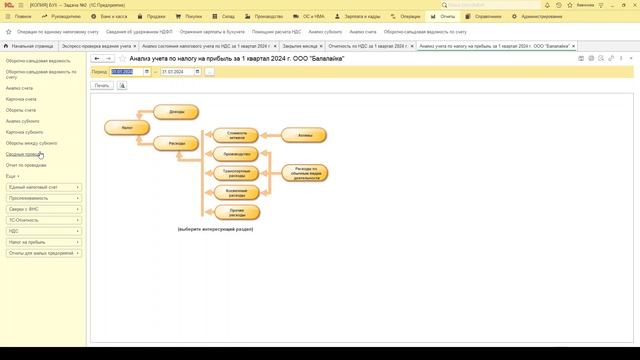Screen dimensions: 640x360
Task: Open the 1C main menu hamburger icon
Action: (21, 5)
